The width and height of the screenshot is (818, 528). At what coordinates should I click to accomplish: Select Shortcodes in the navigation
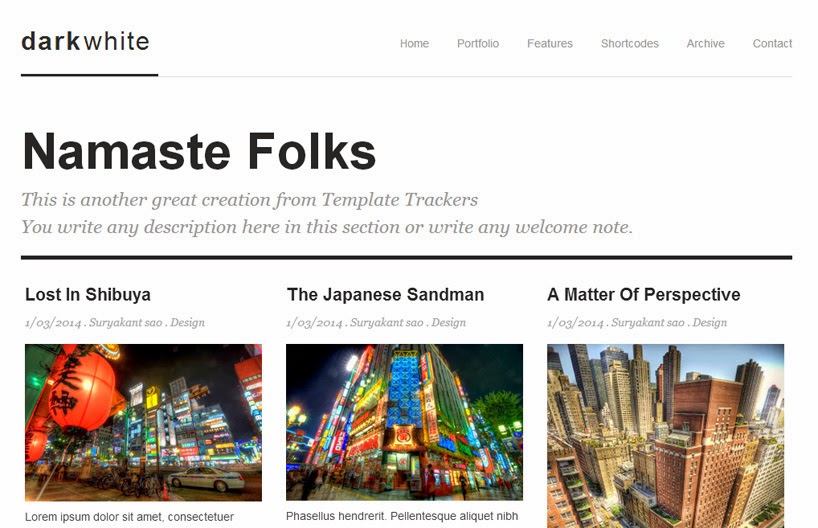pos(629,43)
